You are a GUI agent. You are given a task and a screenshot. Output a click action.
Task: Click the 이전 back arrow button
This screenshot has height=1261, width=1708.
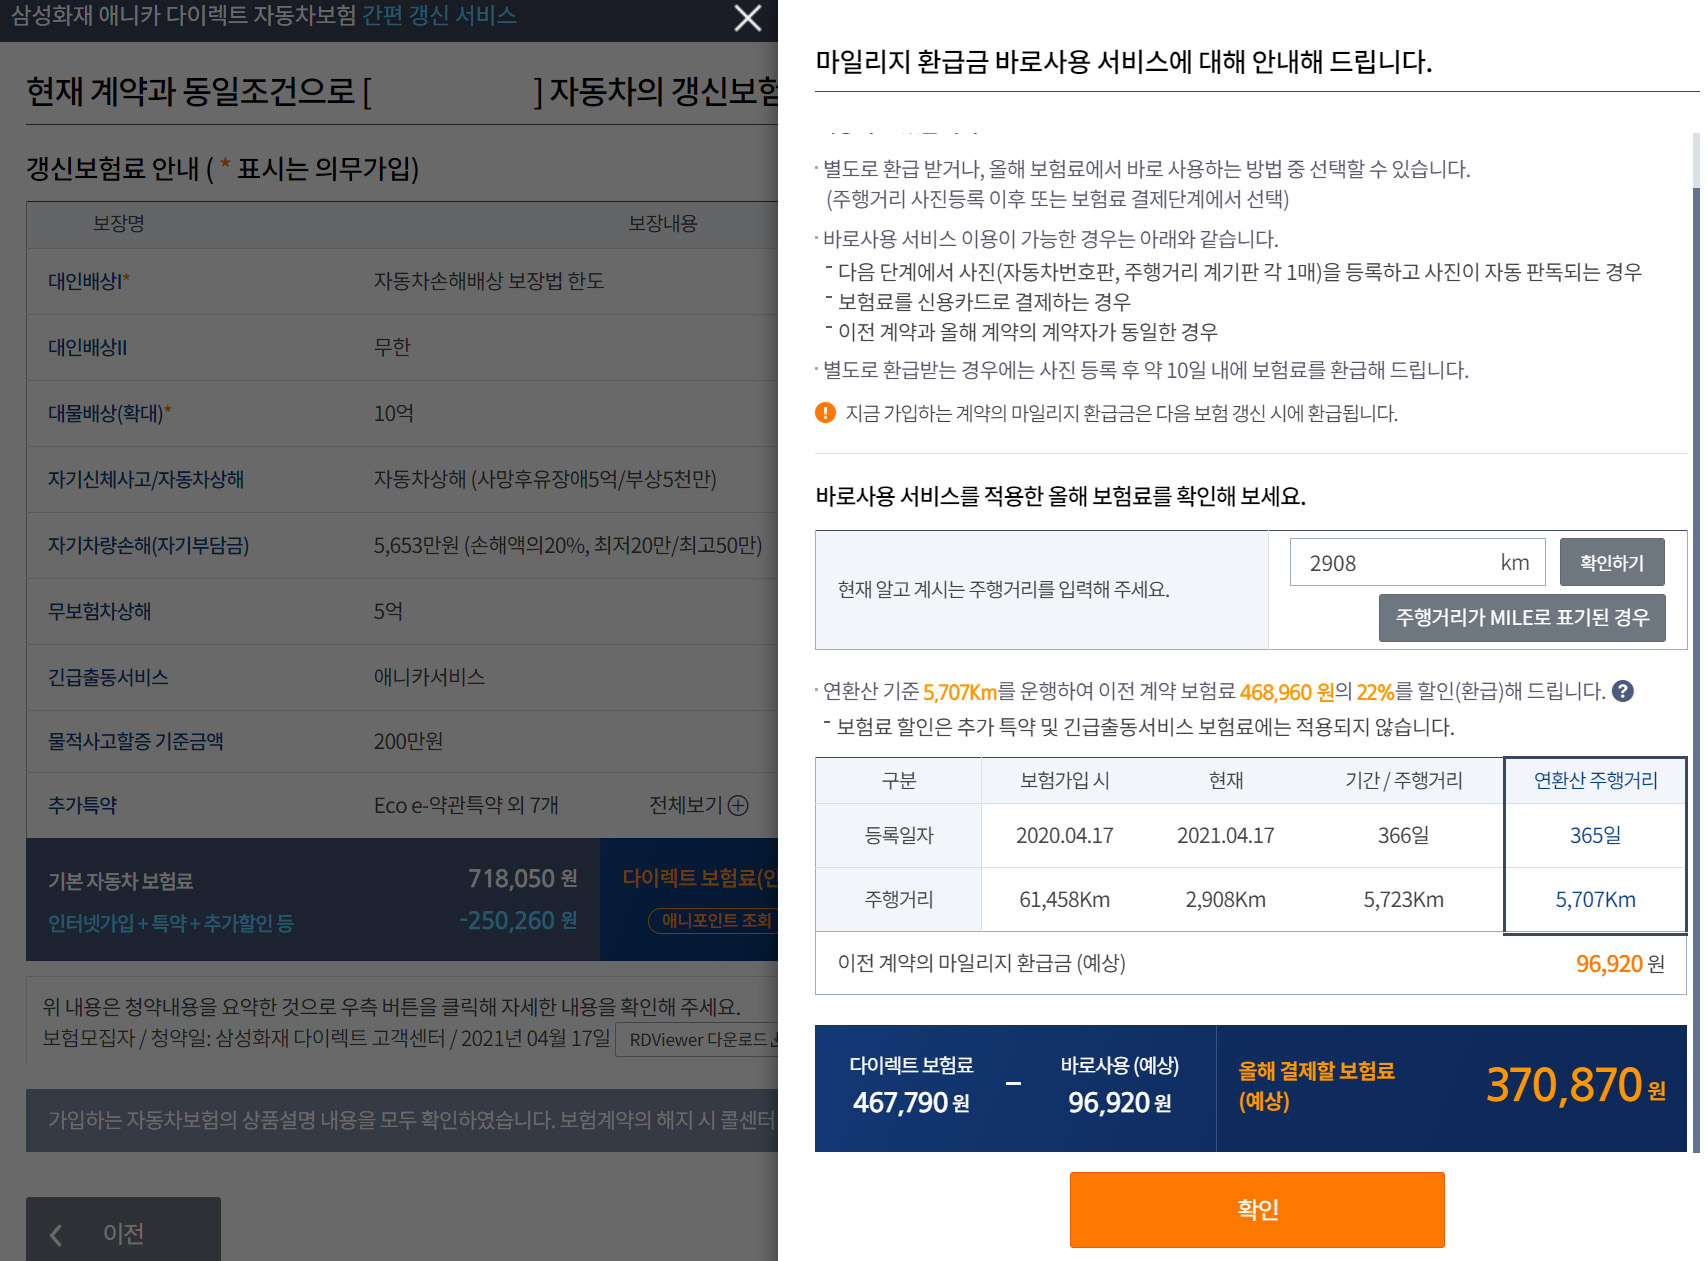pyautogui.click(x=123, y=1230)
